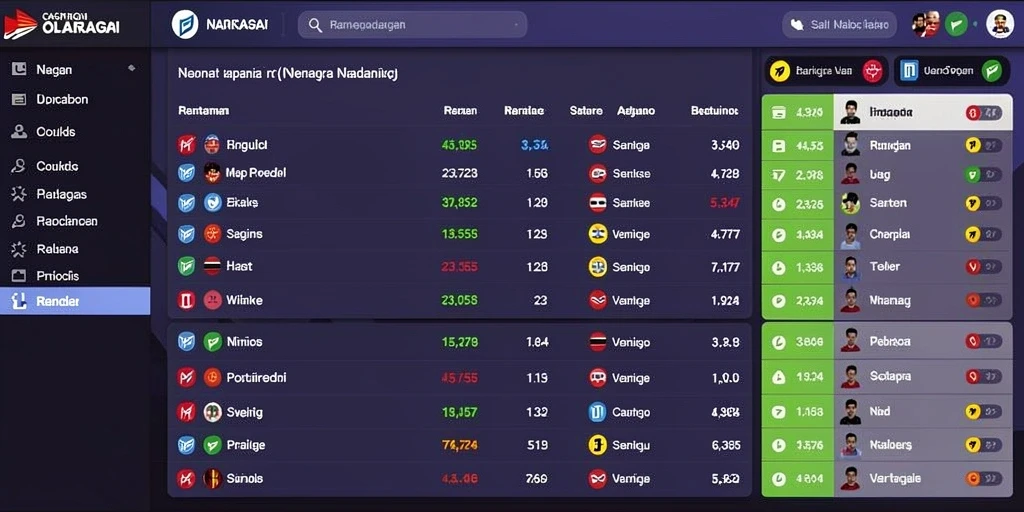The width and height of the screenshot is (1024, 512).
Task: Click the Vartagale player thumbnail
Action: 850,479
